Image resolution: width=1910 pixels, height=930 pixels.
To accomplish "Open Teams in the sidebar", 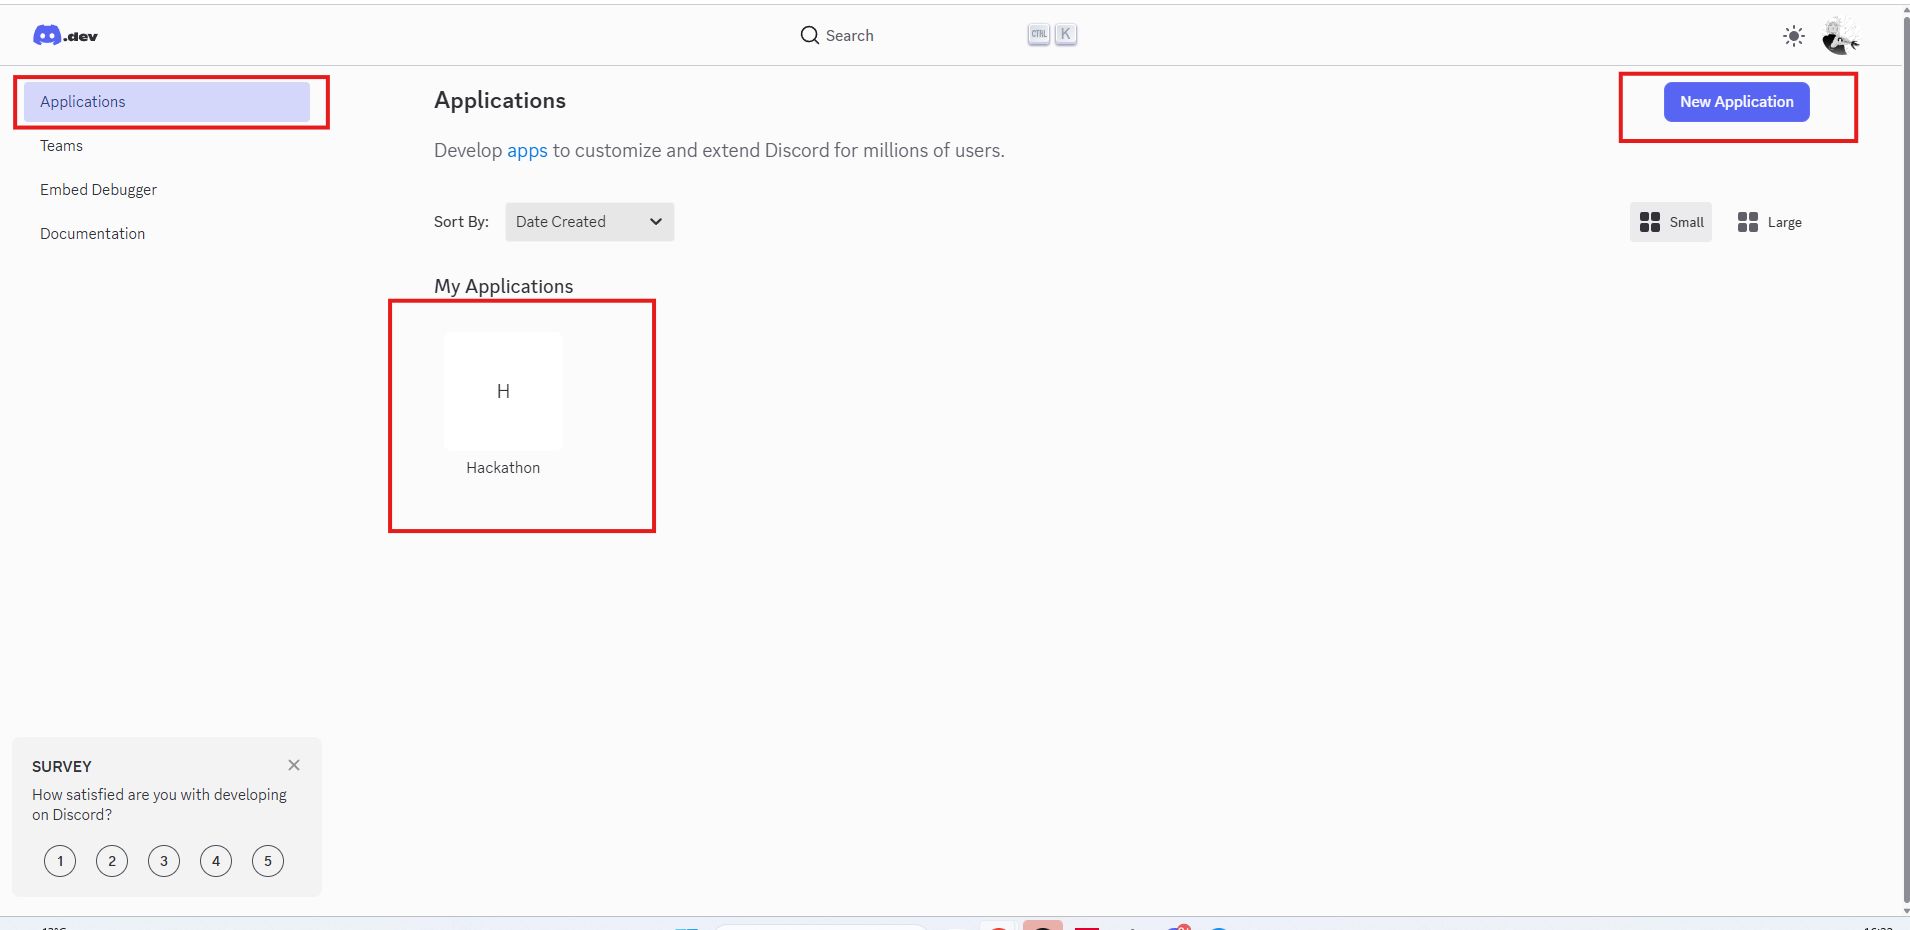I will pyautogui.click(x=62, y=146).
